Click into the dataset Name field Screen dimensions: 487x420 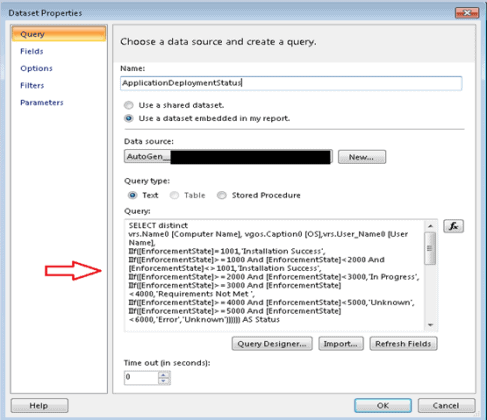pos(291,83)
